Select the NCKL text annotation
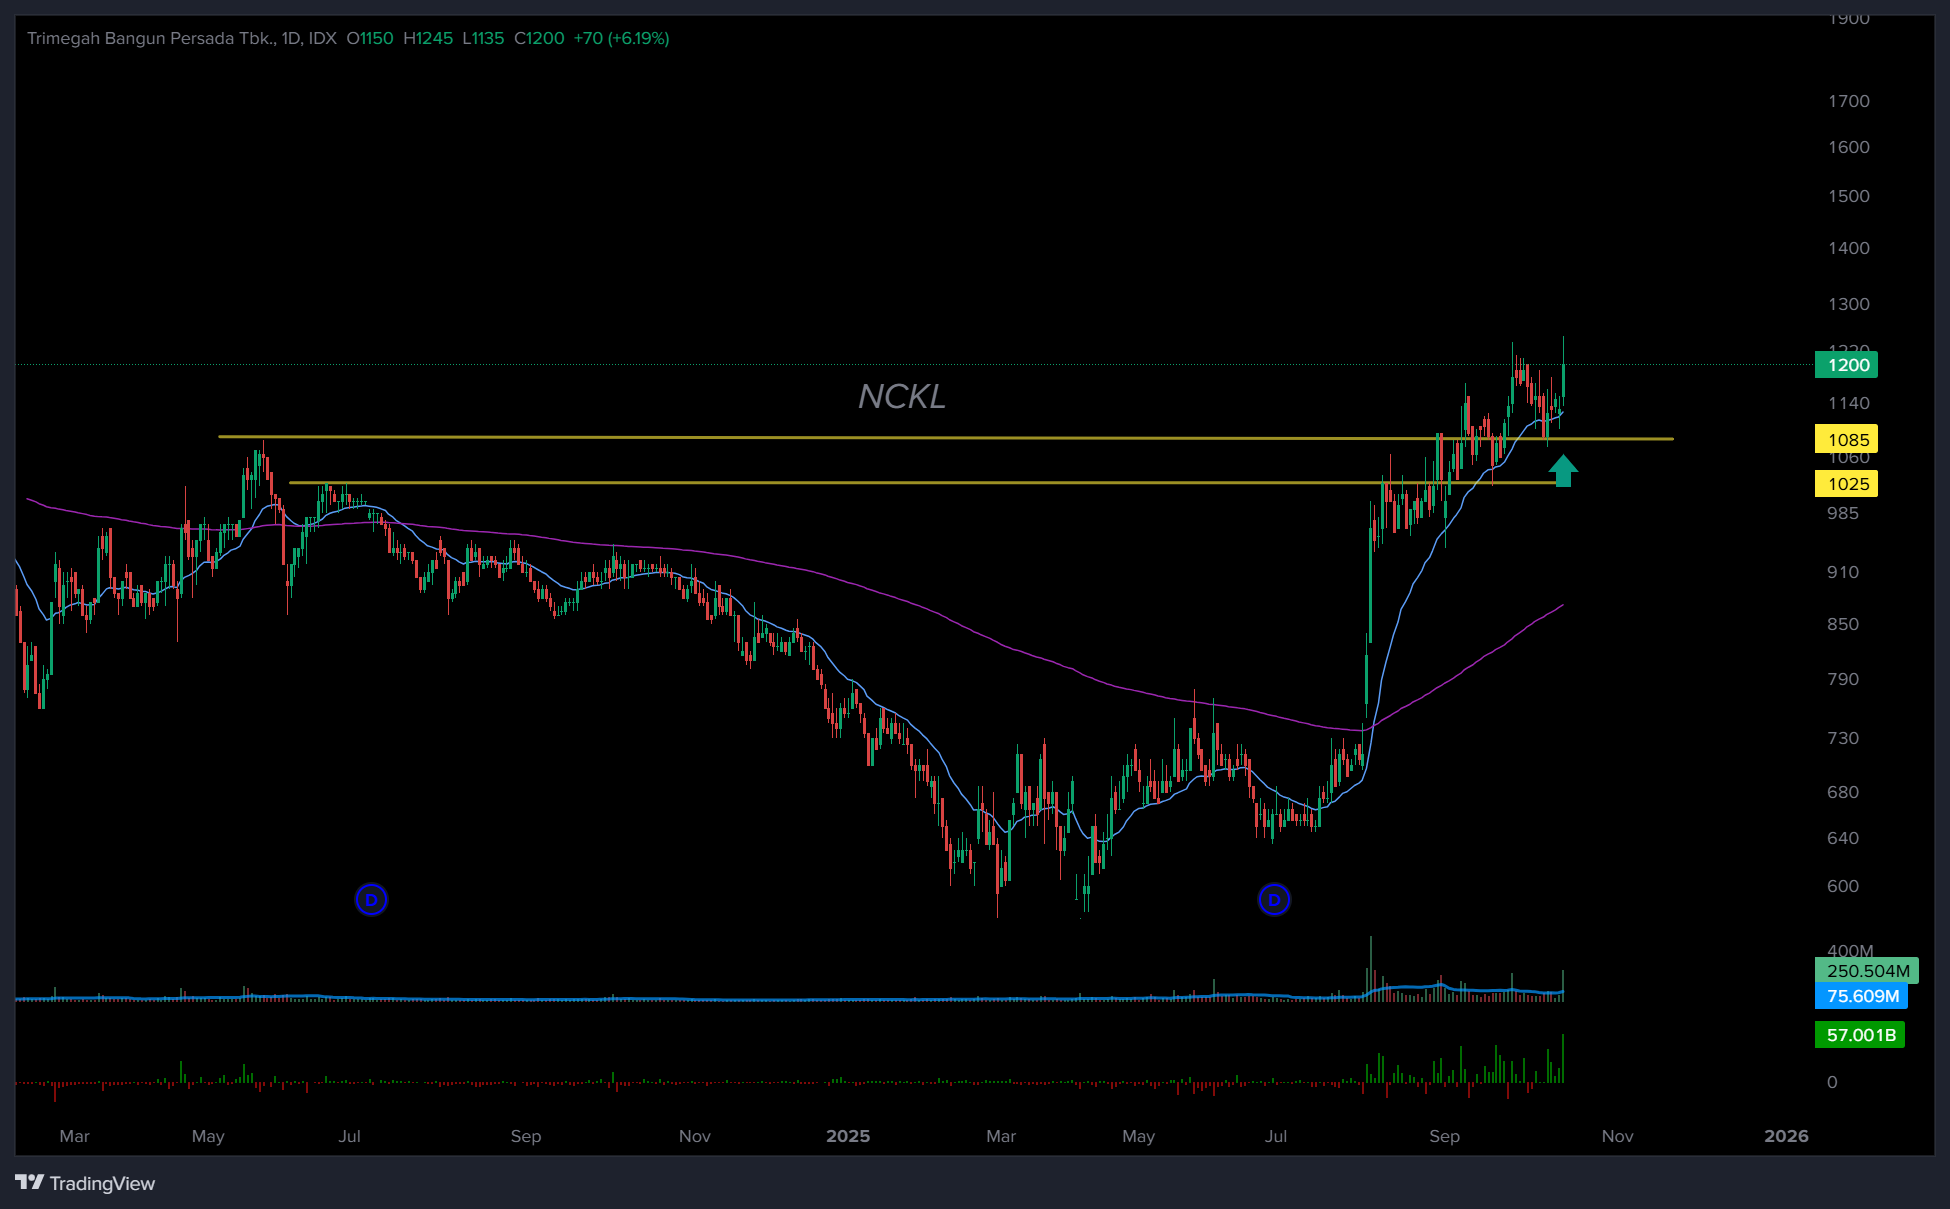 pos(901,397)
